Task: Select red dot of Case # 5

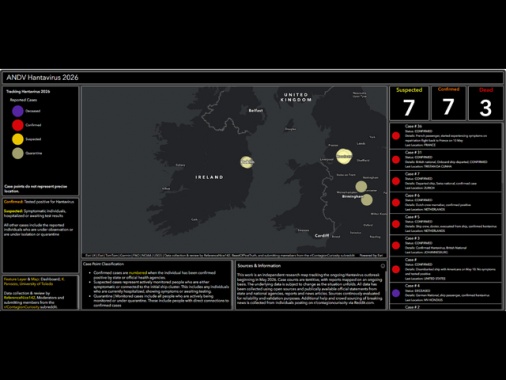Action: point(396,224)
